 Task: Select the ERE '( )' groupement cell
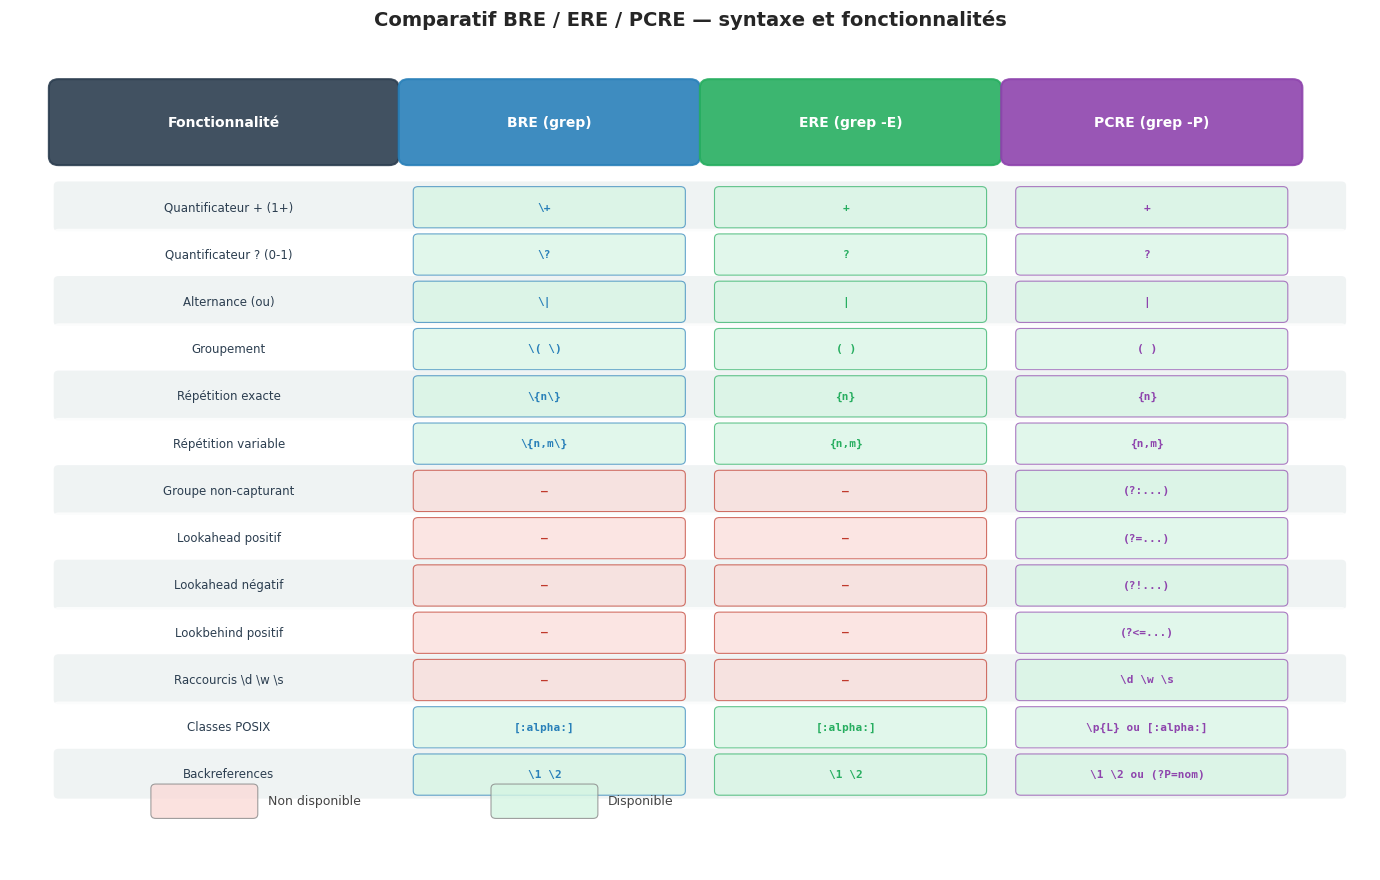[850, 349]
